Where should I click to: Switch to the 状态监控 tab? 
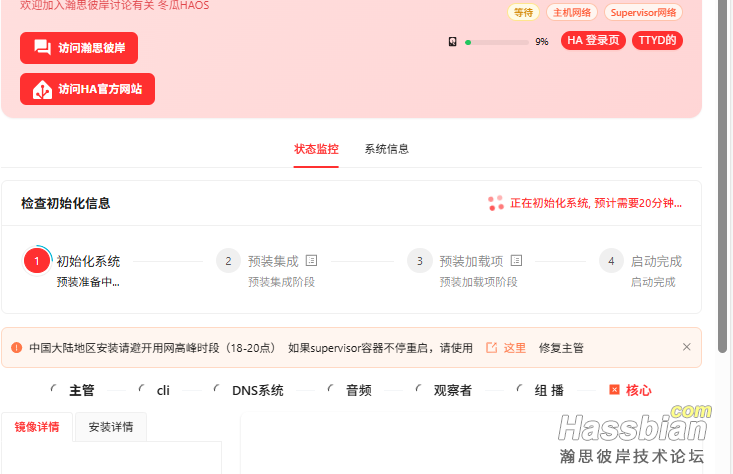coord(316,149)
